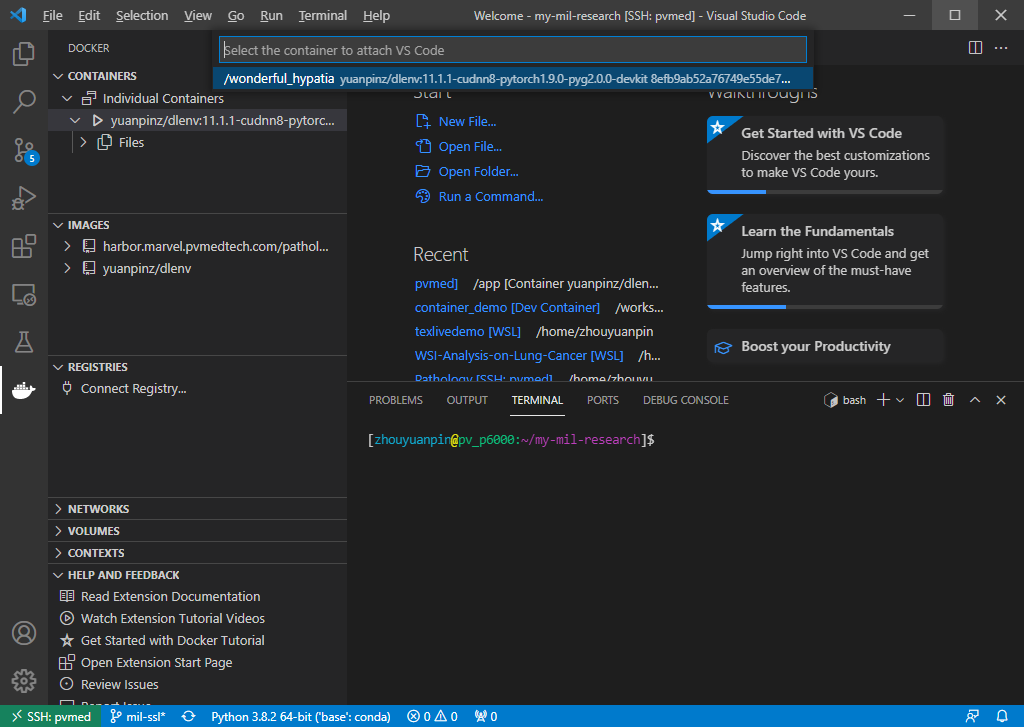
Task: Focus the container selection input box
Action: (513, 50)
